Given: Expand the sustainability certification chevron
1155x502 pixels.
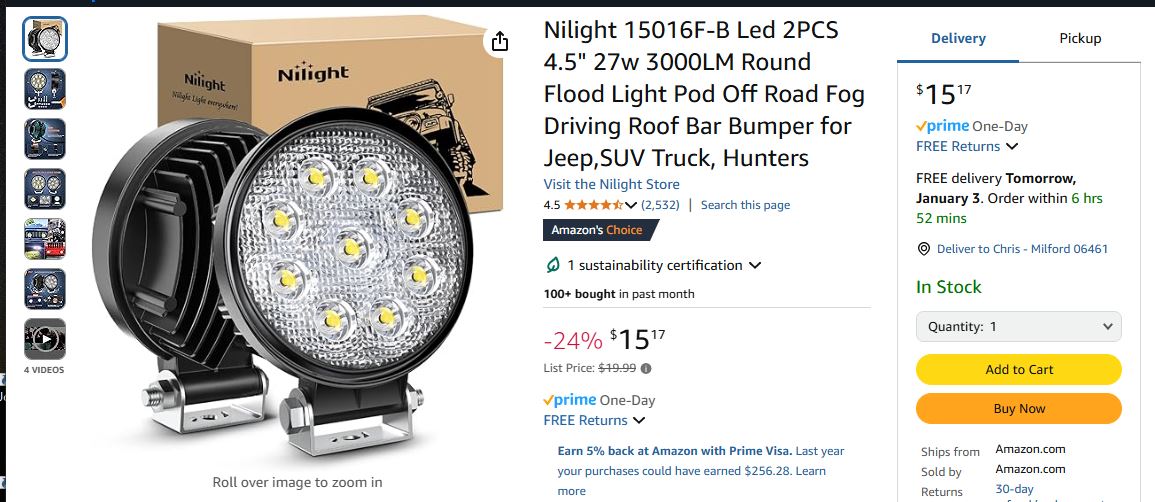Looking at the screenshot, I should click(x=755, y=265).
